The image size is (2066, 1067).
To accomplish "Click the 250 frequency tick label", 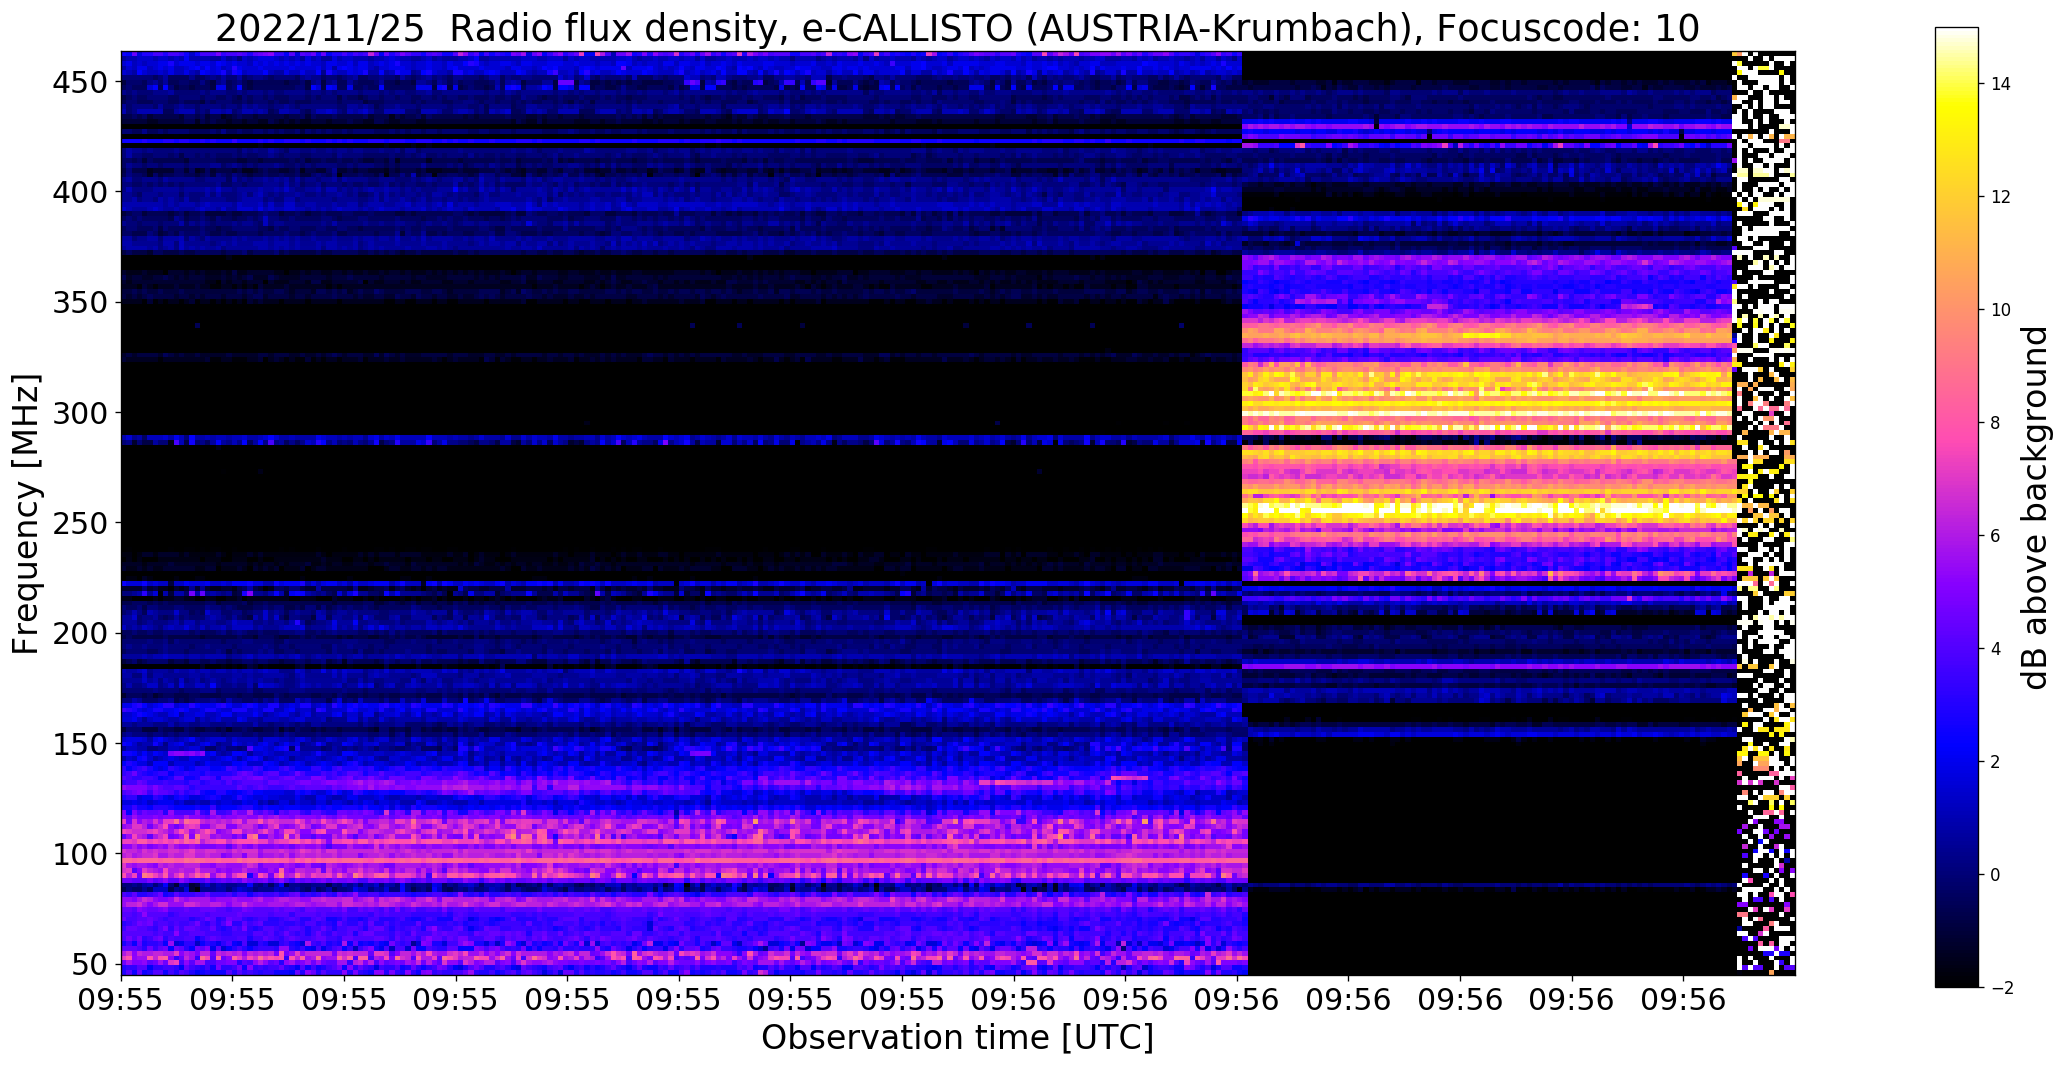I will click(79, 523).
